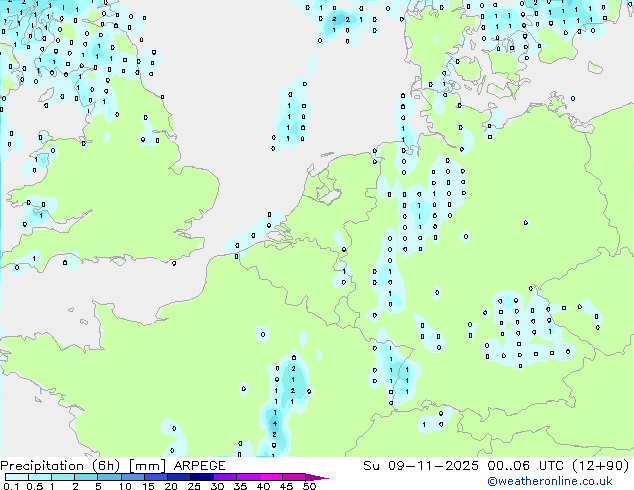Click the '0.1' legend scale label

11,486
